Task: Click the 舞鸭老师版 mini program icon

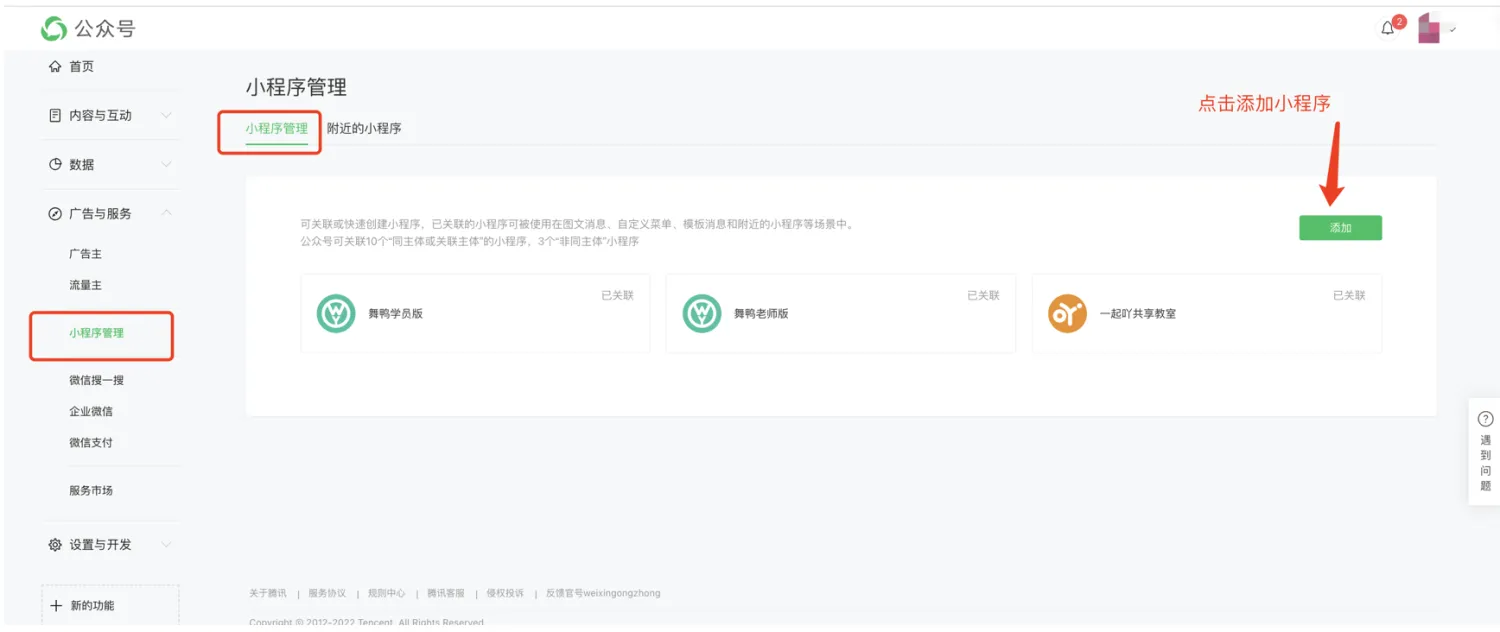Action: (702, 313)
